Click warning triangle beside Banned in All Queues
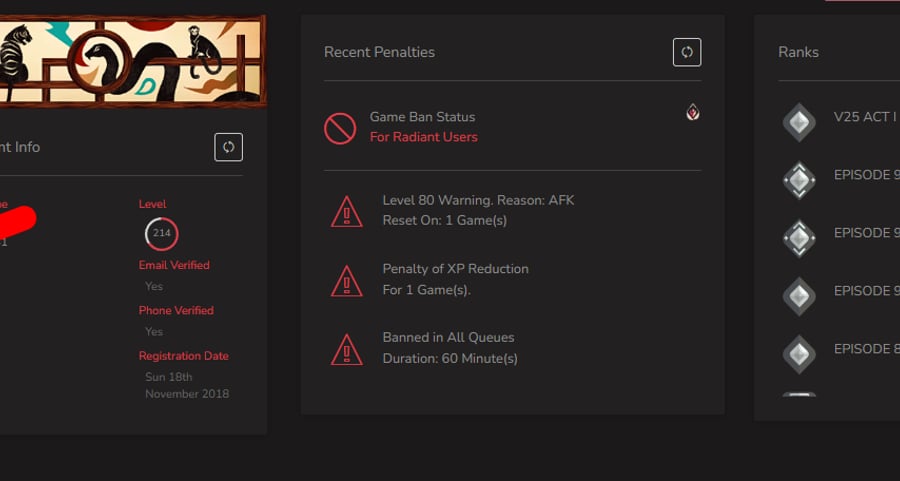900x481 pixels. [347, 350]
